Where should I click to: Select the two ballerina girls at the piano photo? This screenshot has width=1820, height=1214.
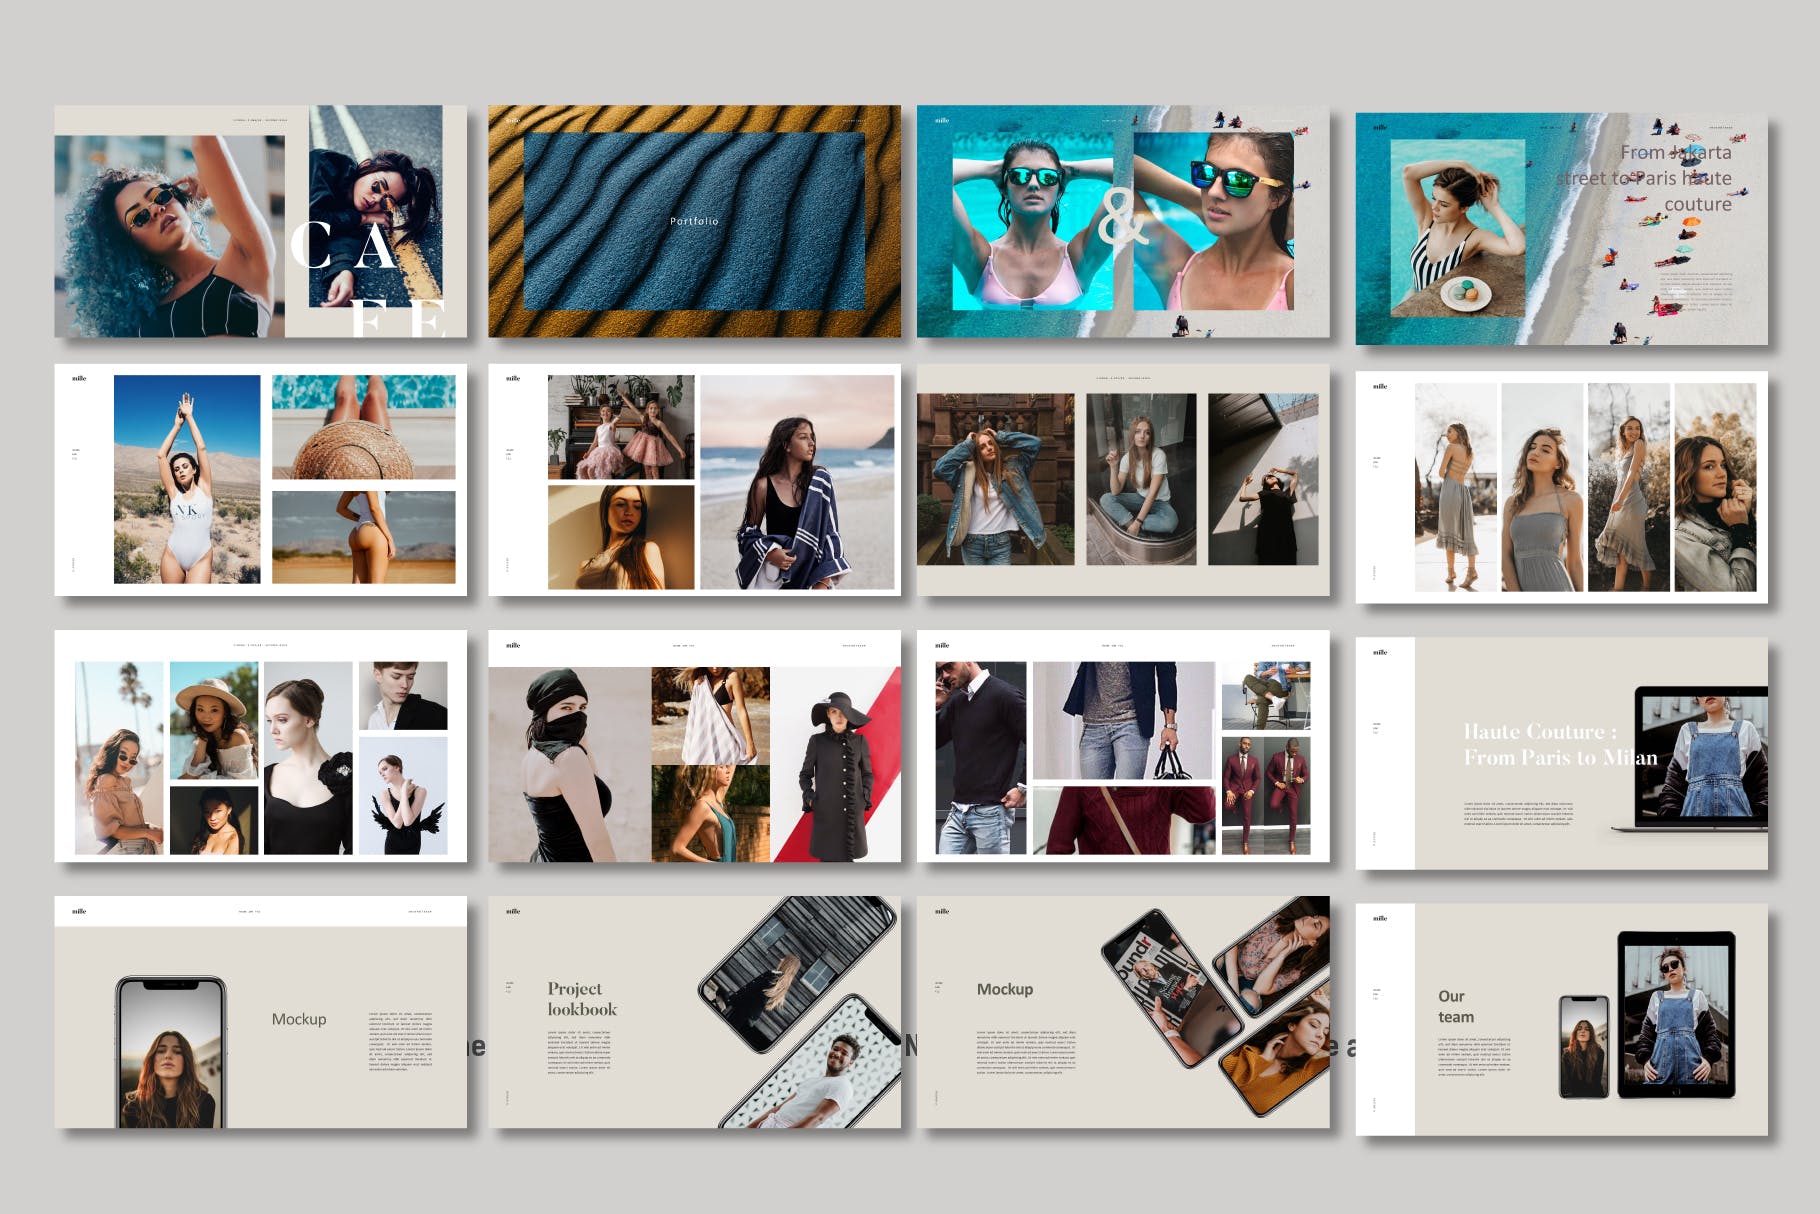tap(620, 427)
